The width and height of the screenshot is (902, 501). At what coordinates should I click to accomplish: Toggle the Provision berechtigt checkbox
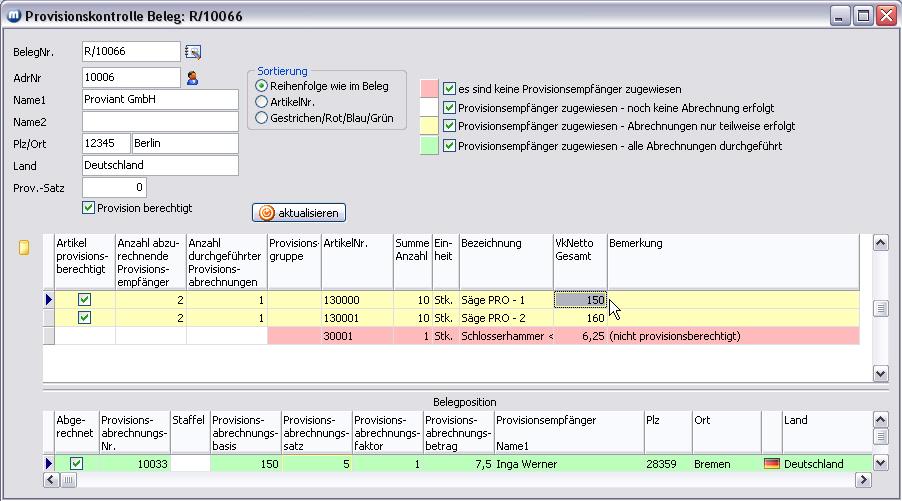pos(88,208)
